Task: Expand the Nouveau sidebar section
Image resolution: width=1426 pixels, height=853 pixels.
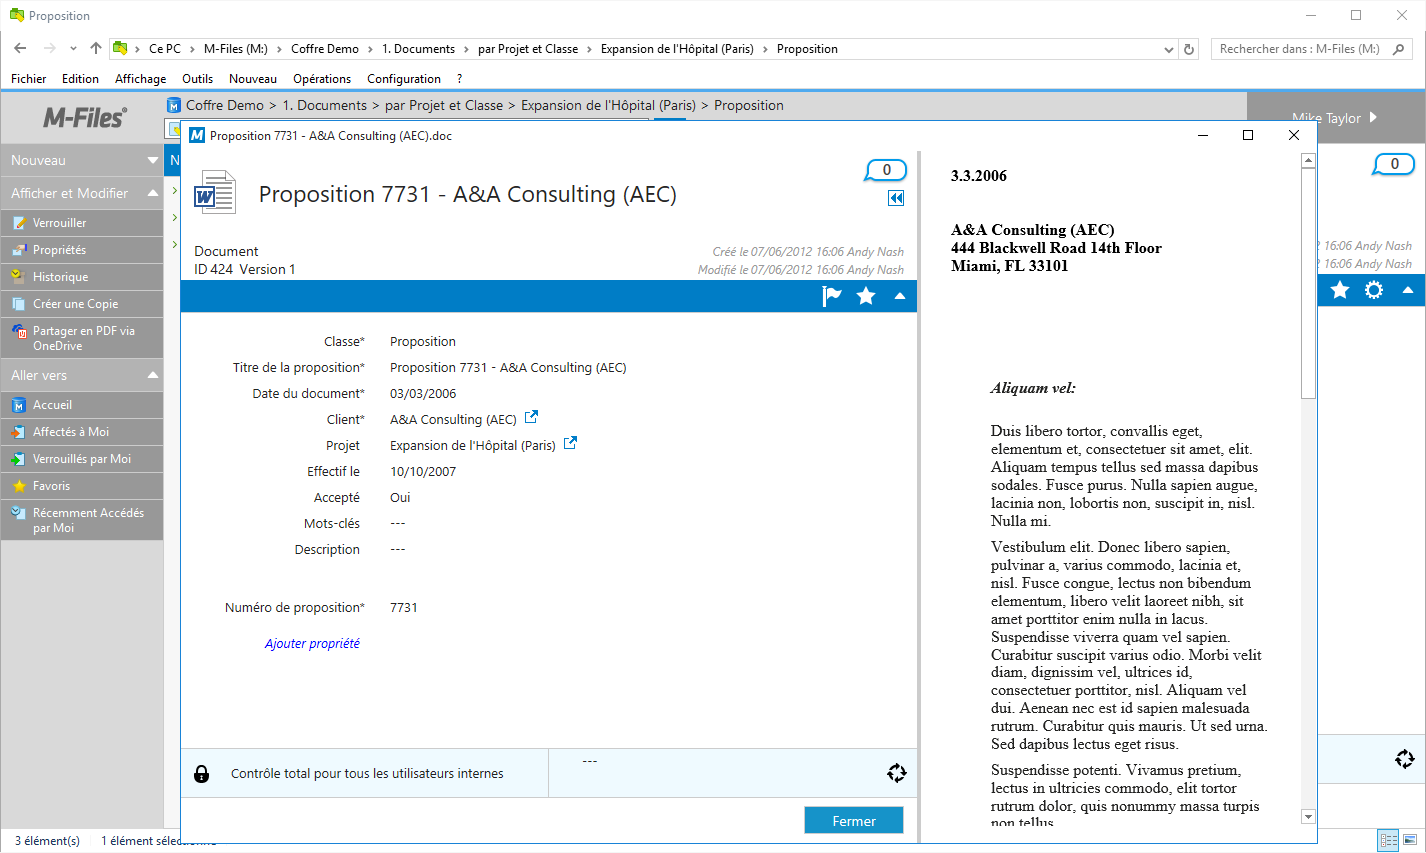Action: tap(153, 160)
